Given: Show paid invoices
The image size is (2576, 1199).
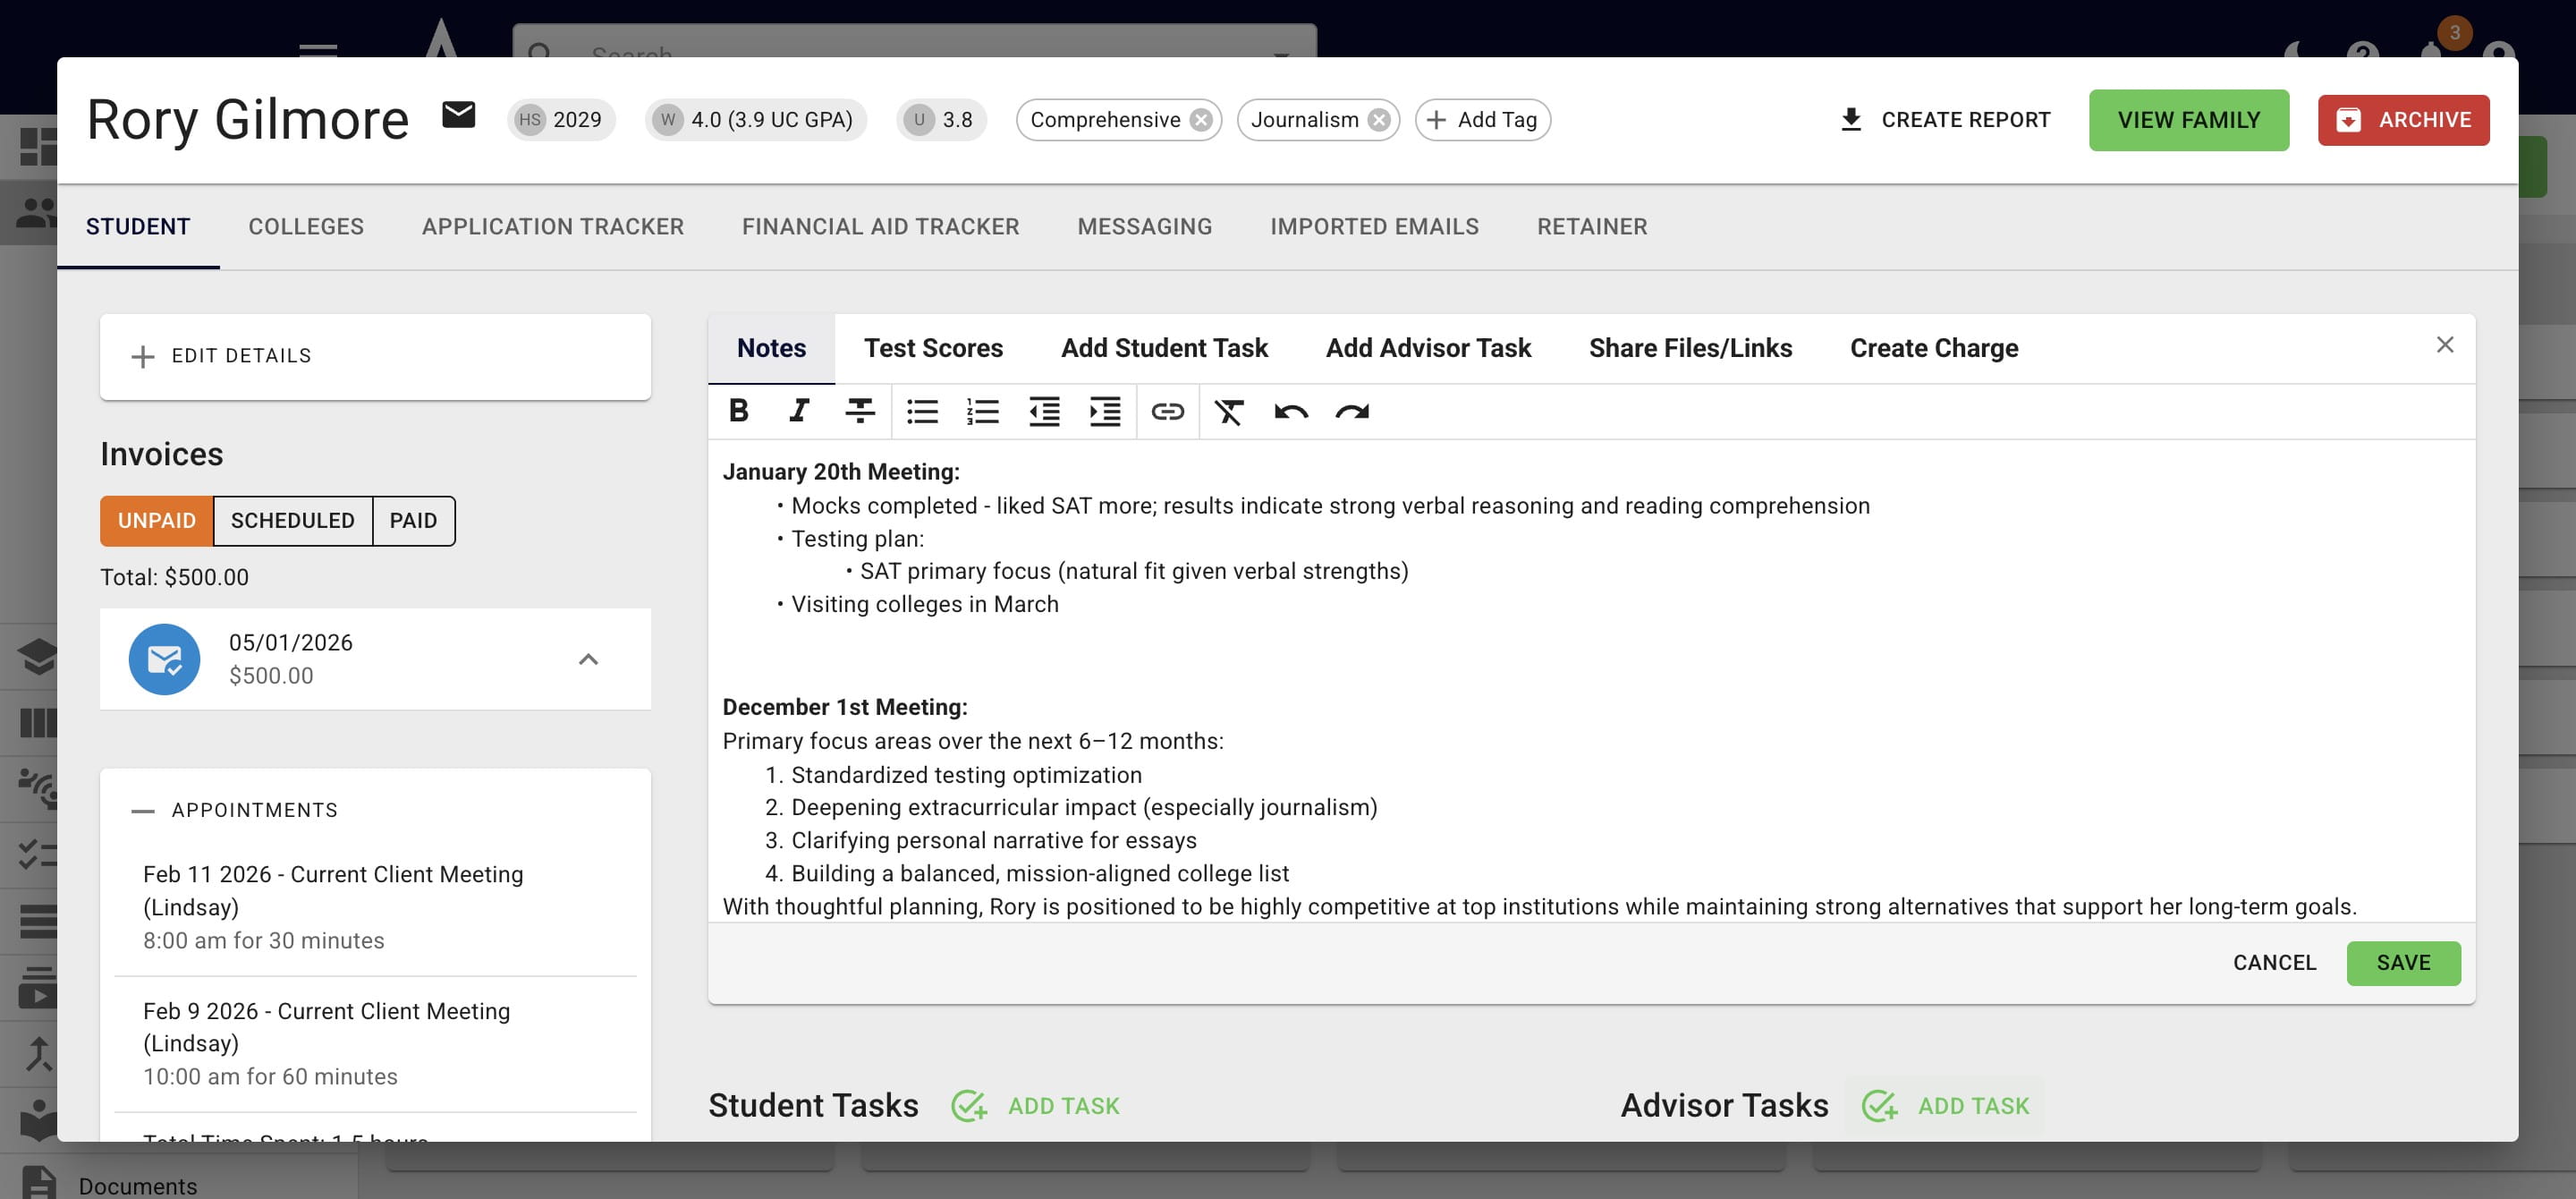Looking at the screenshot, I should [413, 521].
